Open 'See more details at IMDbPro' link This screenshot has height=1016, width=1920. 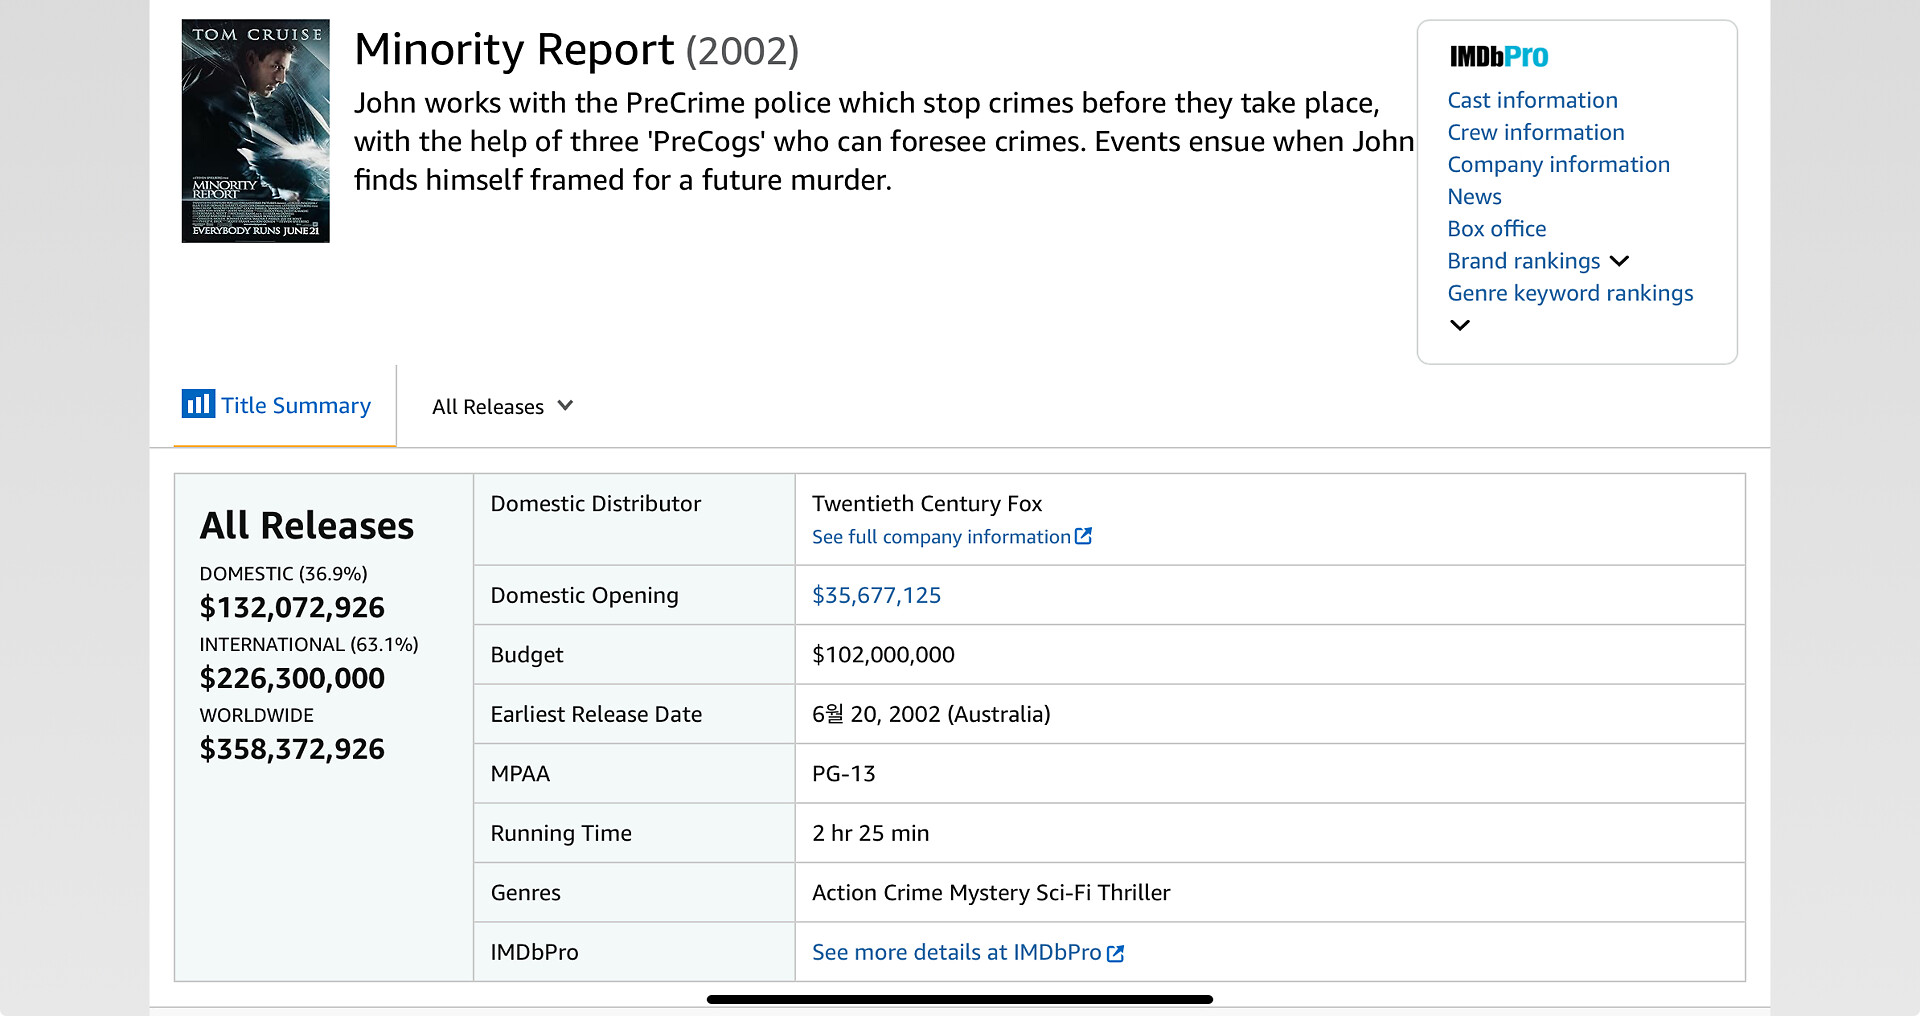[x=955, y=953]
